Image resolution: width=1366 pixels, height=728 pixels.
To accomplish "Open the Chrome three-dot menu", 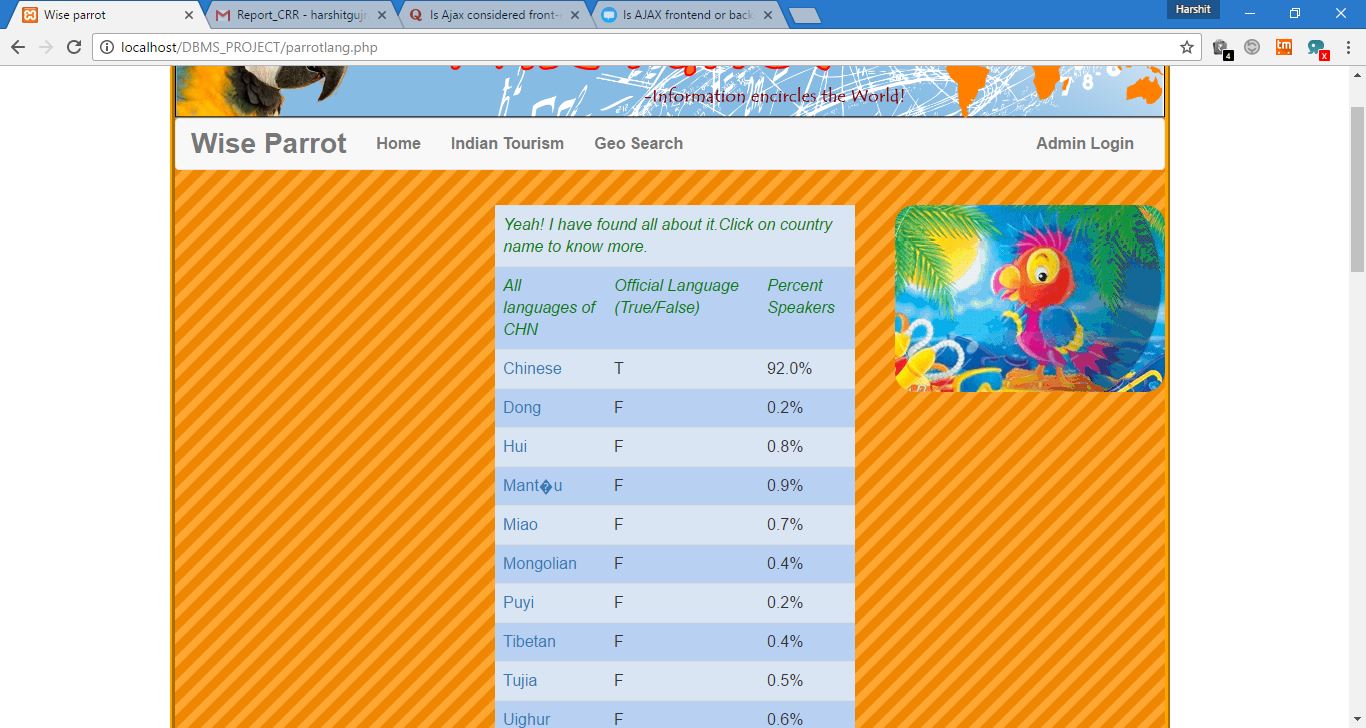I will [1348, 47].
